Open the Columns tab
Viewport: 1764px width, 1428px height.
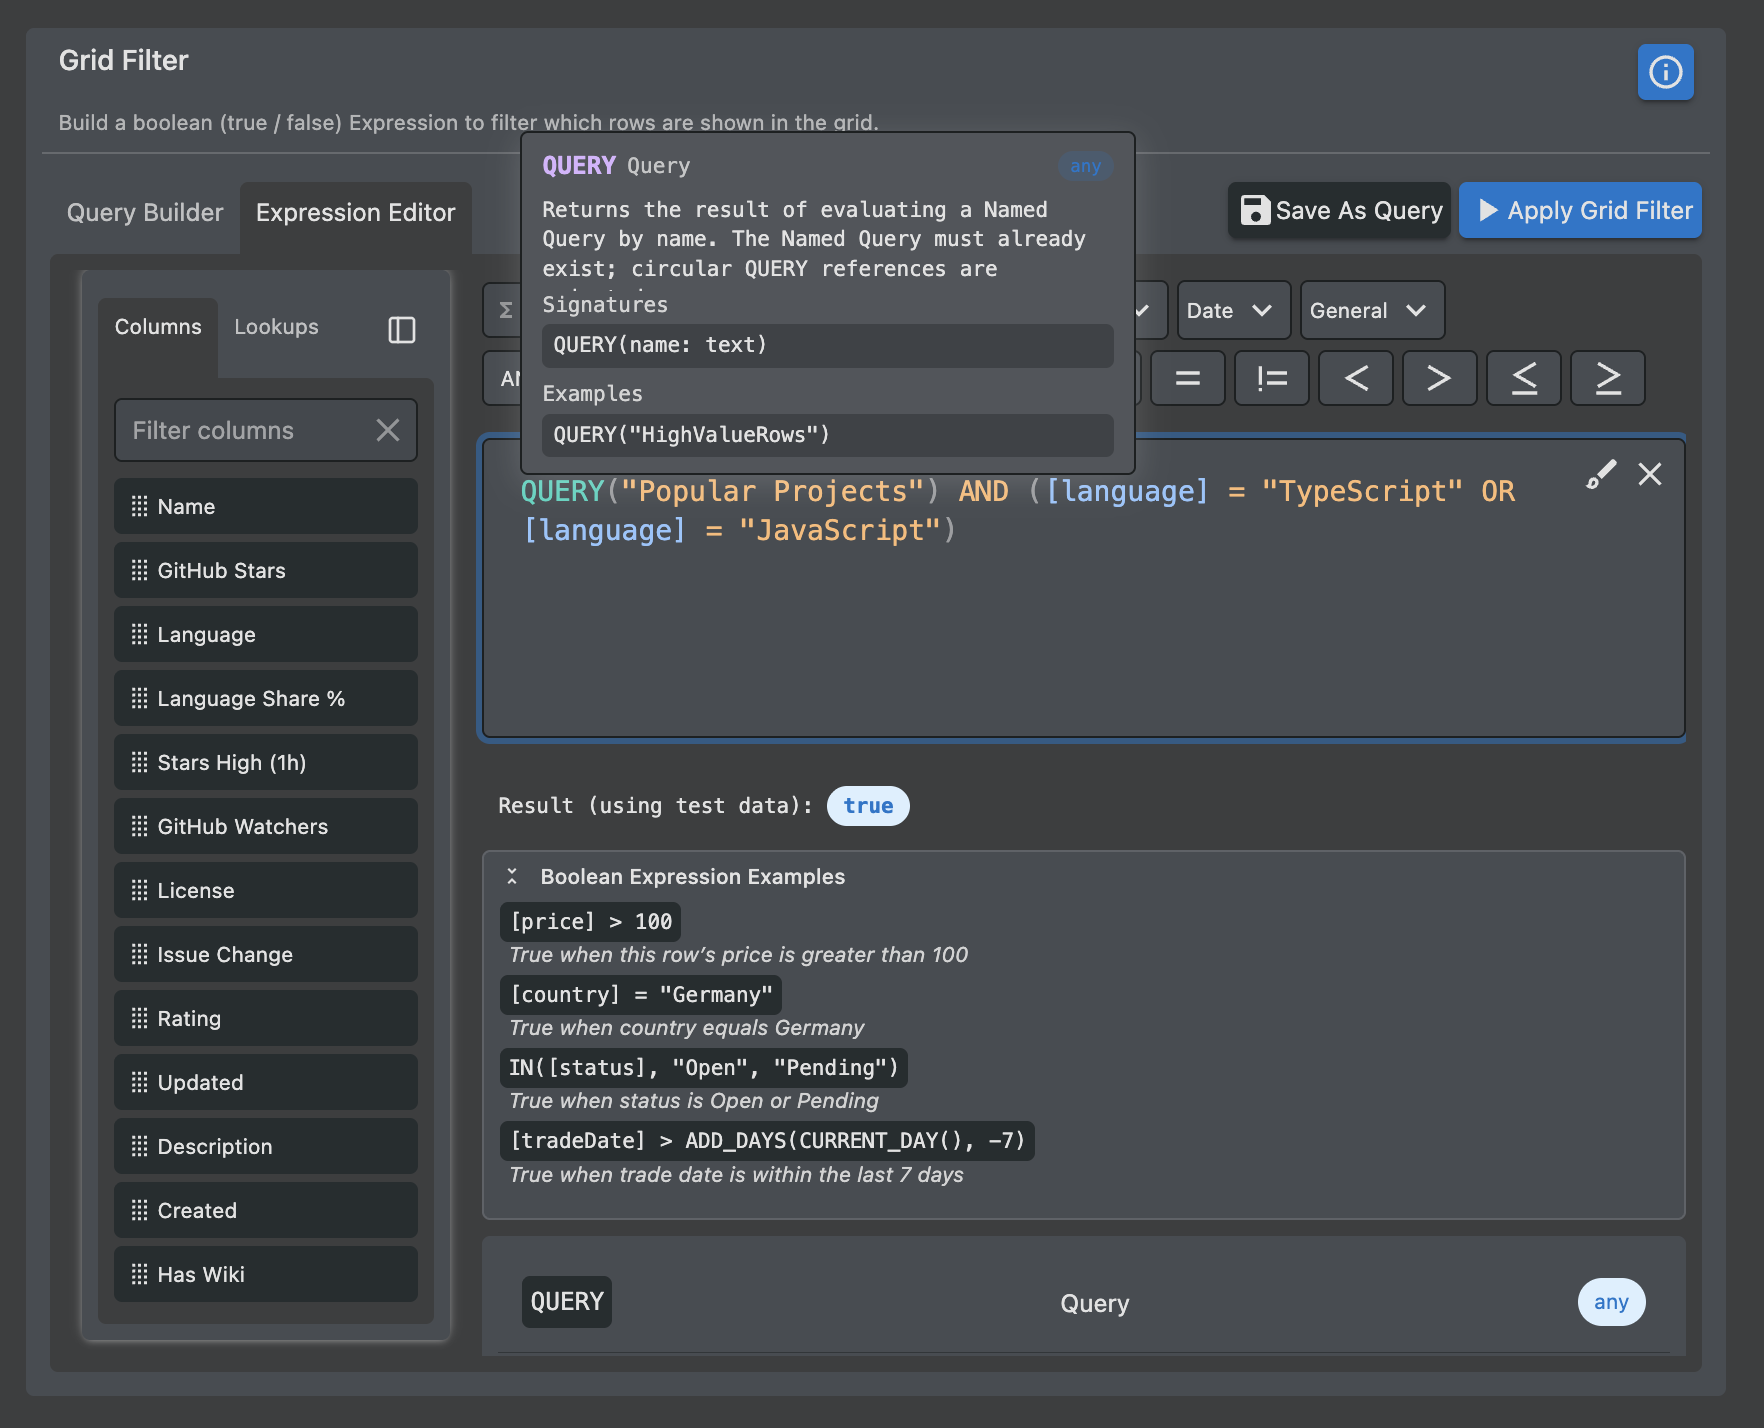coord(158,327)
